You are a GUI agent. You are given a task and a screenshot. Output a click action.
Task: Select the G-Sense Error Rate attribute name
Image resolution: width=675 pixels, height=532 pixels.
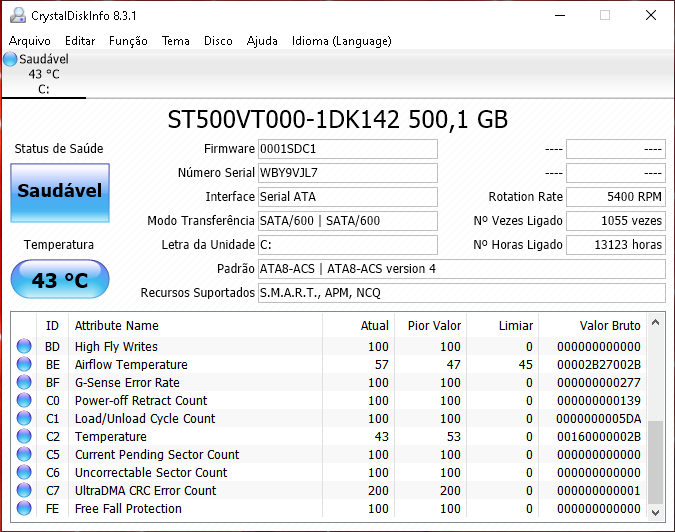[127, 383]
